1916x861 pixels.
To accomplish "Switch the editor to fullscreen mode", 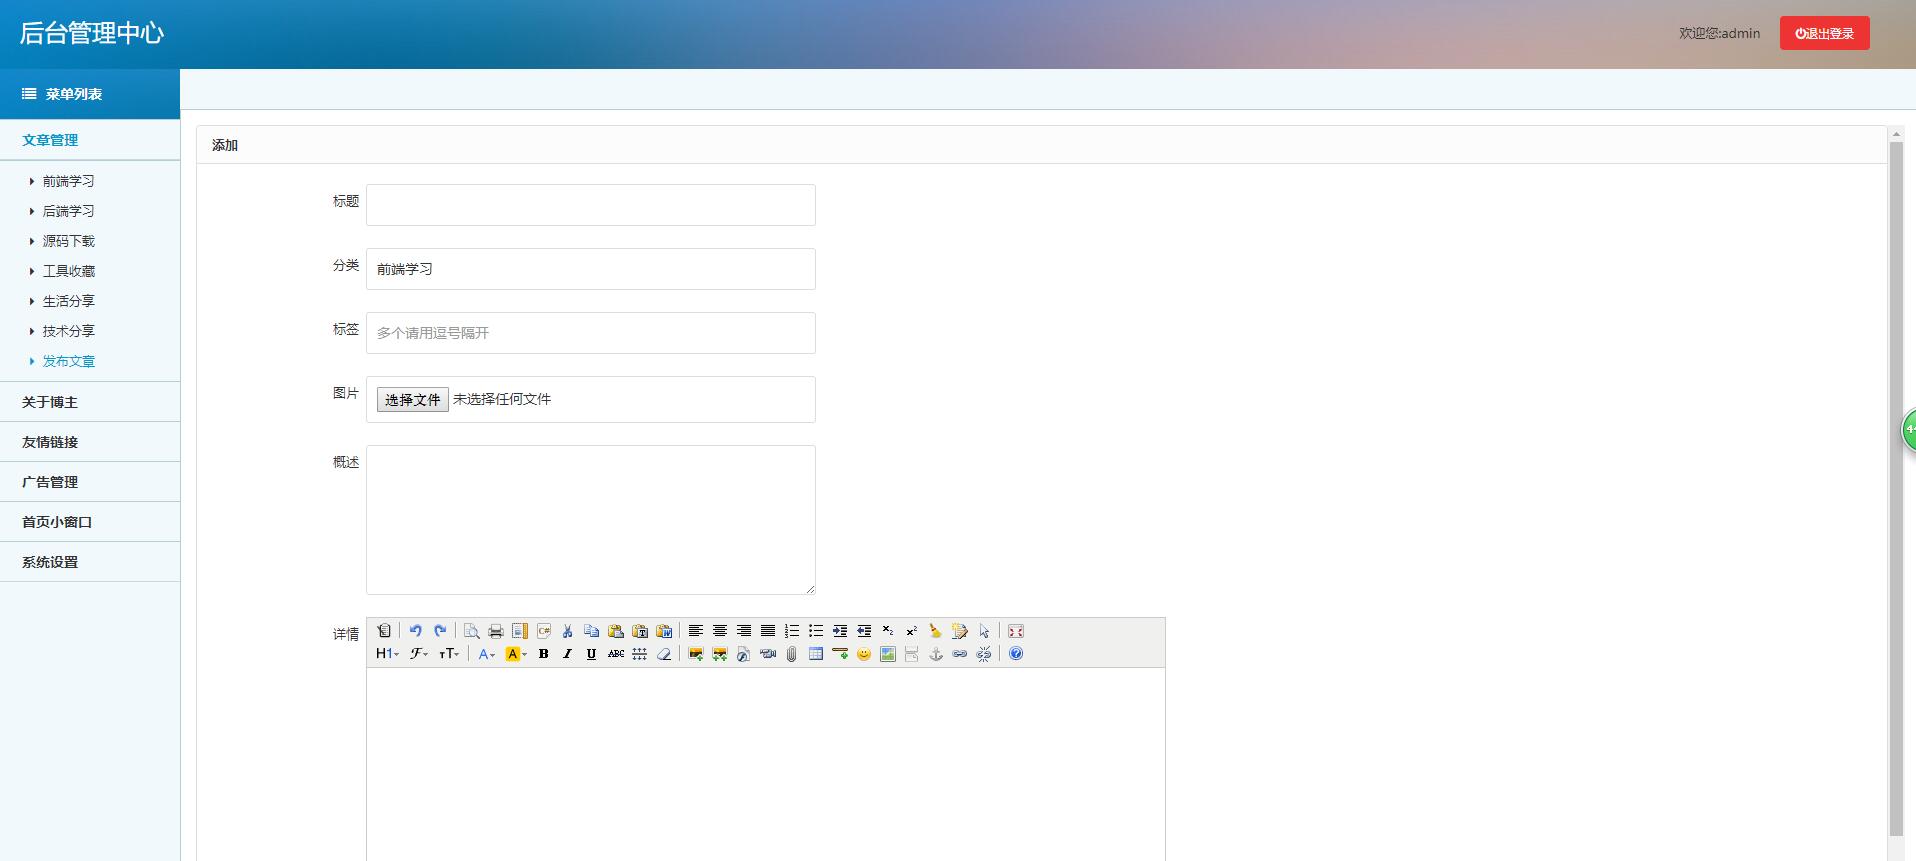I will [x=1016, y=631].
